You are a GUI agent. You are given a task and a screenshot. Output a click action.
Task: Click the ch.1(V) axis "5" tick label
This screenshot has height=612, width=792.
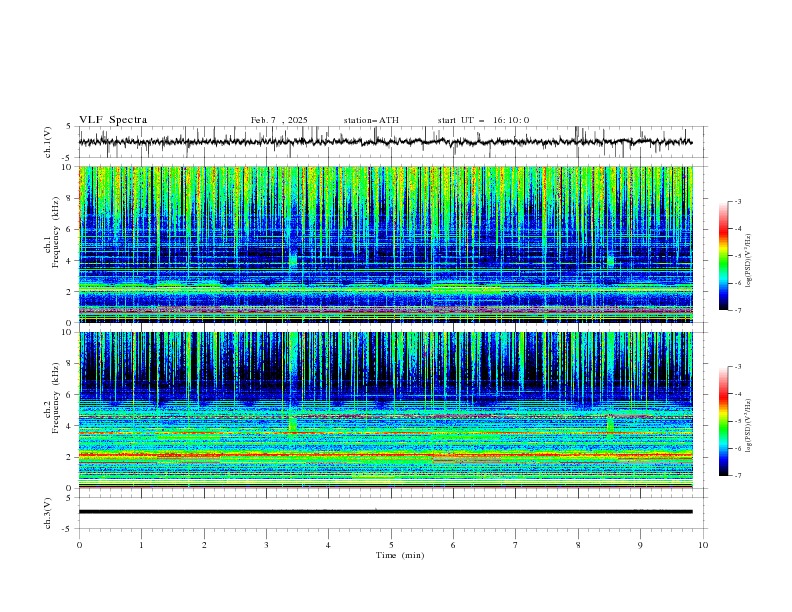(x=69, y=127)
